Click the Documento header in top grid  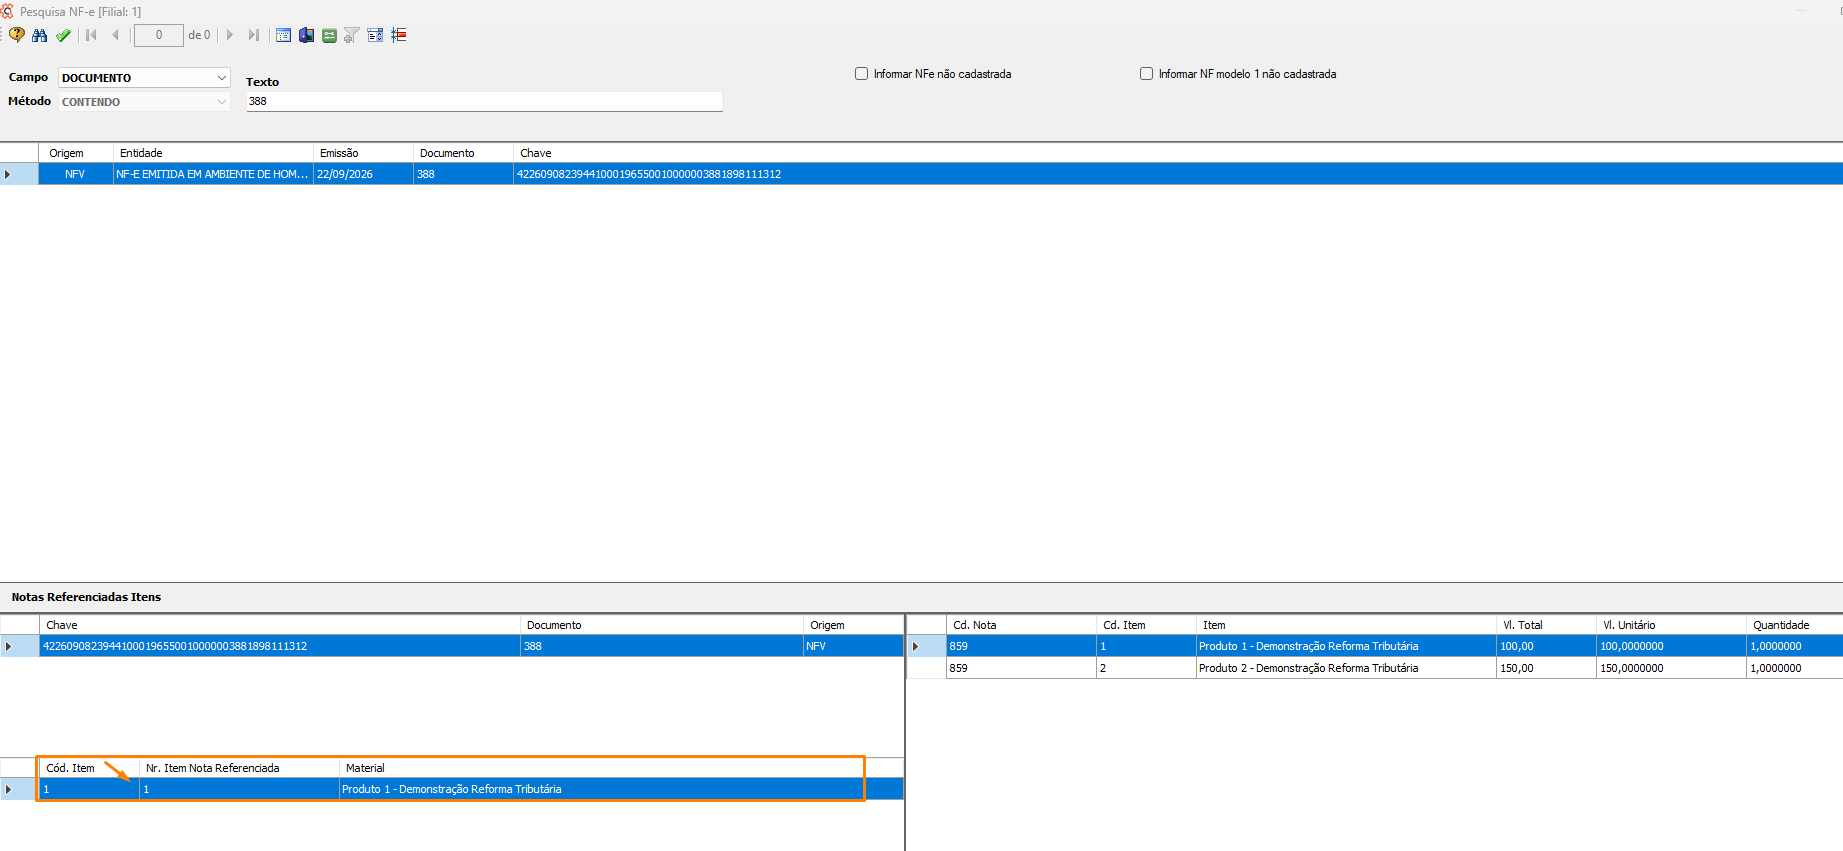click(464, 153)
